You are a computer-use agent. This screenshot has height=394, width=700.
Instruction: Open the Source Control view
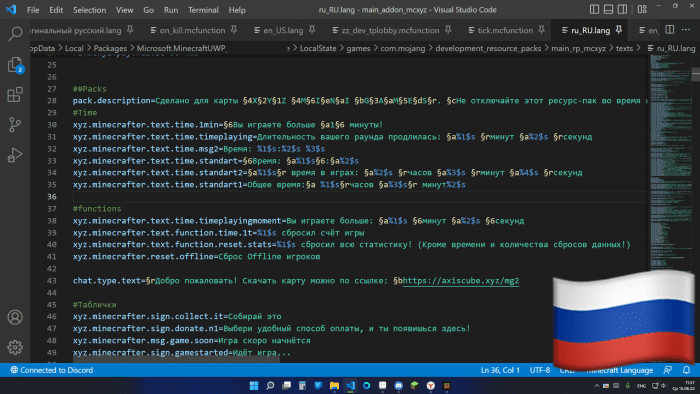[15, 124]
